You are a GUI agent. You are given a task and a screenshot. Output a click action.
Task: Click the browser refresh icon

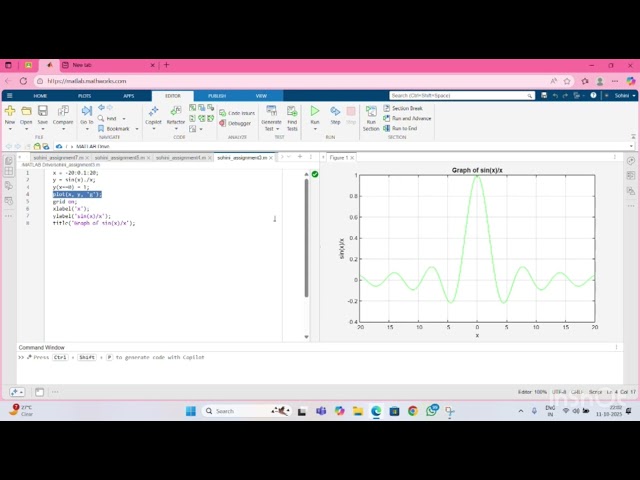pyautogui.click(x=24, y=81)
